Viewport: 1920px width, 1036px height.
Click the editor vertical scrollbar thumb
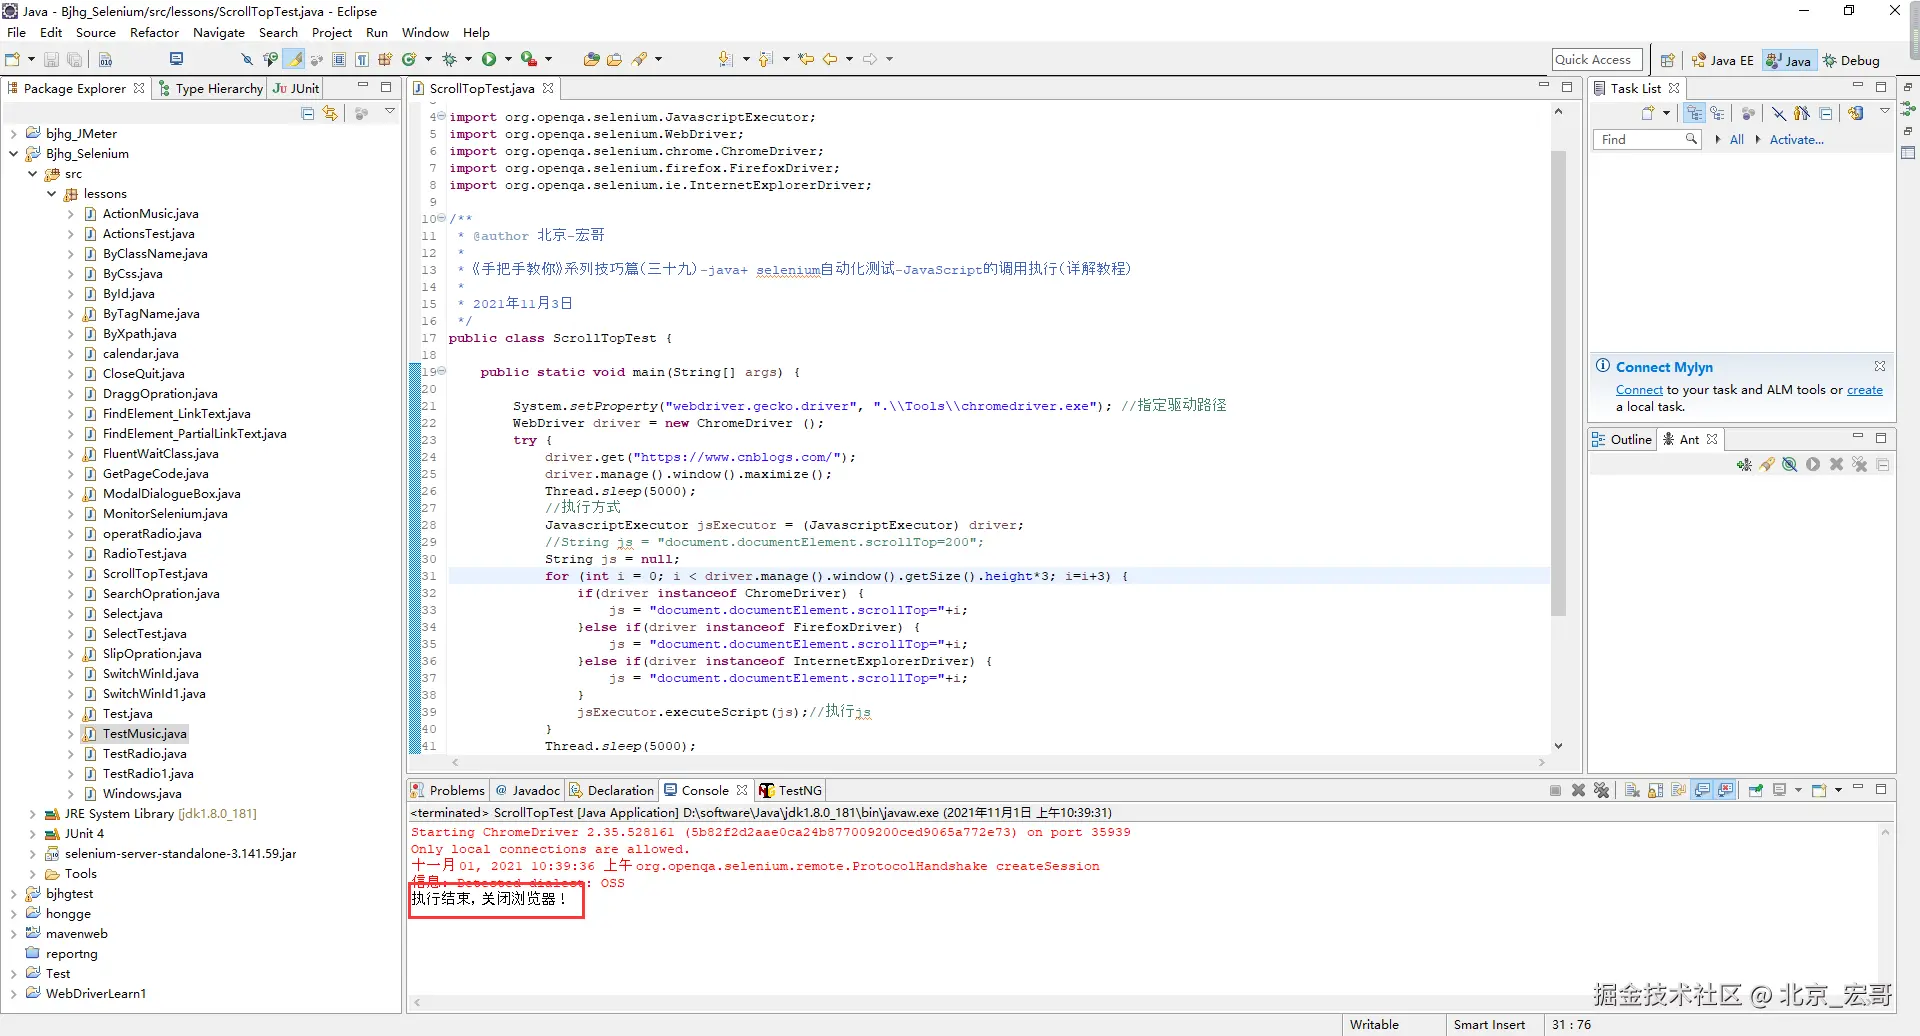1558,383
